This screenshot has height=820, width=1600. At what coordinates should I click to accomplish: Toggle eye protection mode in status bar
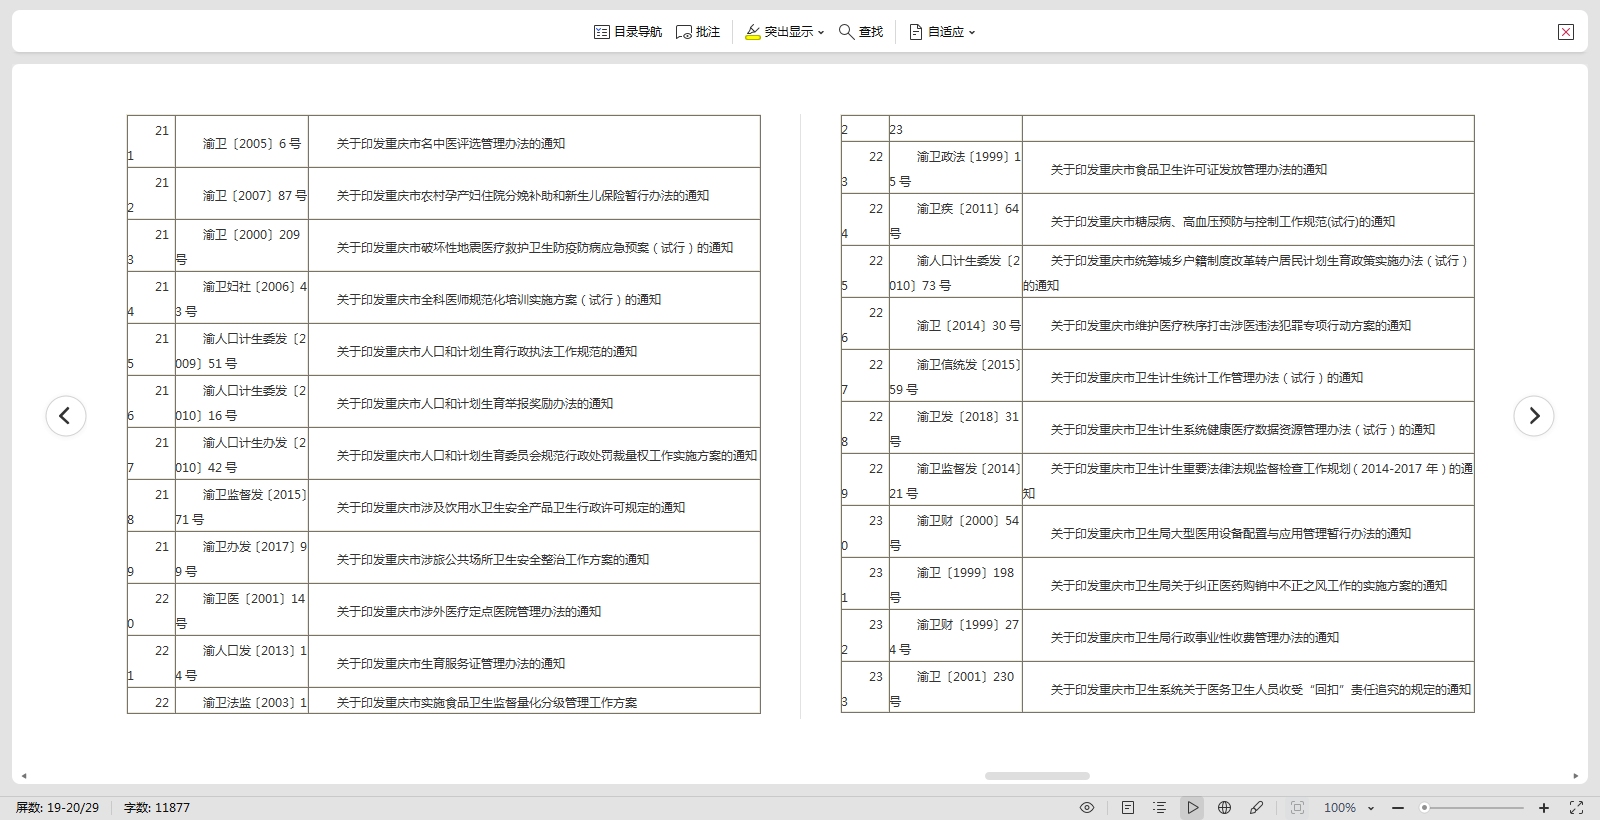1087,808
